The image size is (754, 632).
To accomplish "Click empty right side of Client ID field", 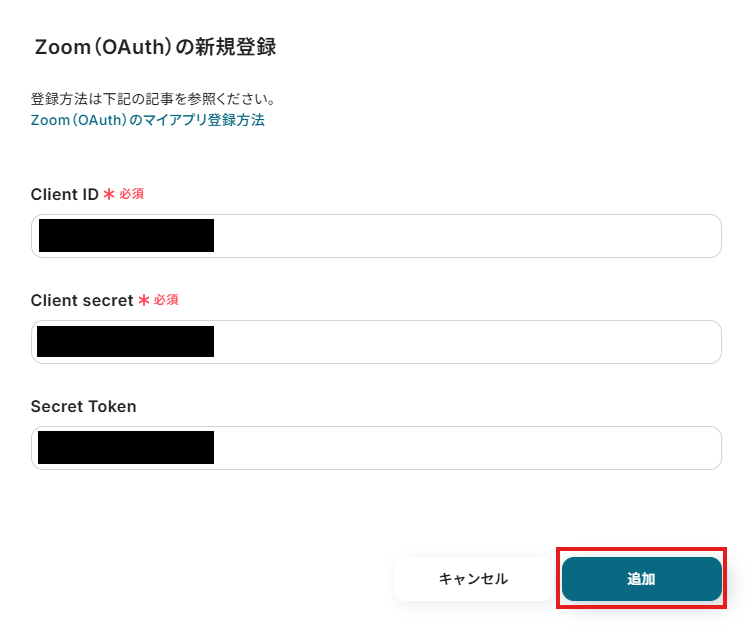I will pyautogui.click(x=466, y=236).
